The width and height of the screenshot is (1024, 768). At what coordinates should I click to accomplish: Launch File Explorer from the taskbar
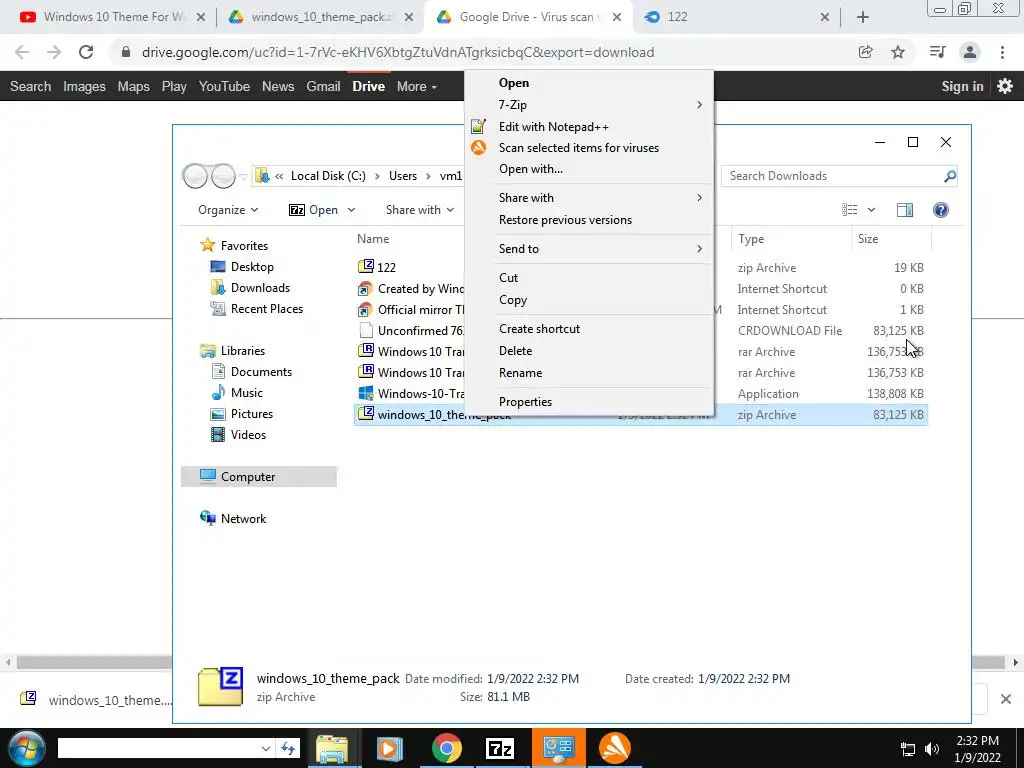point(332,748)
